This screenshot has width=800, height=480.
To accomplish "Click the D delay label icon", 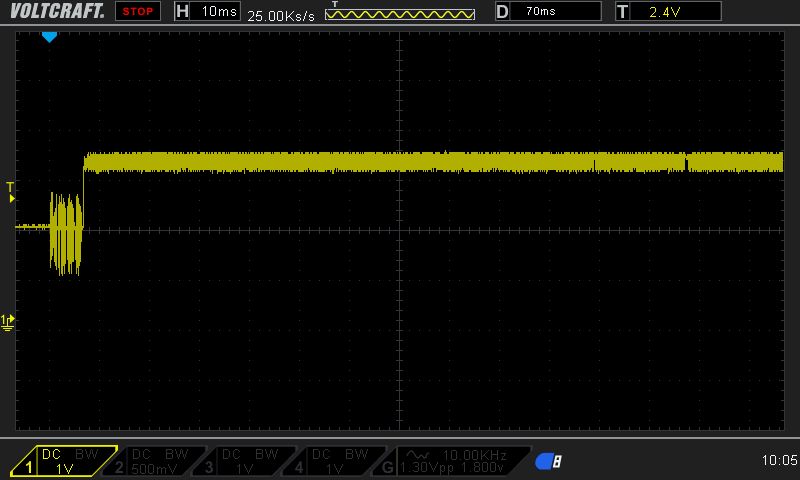I will click(x=502, y=12).
